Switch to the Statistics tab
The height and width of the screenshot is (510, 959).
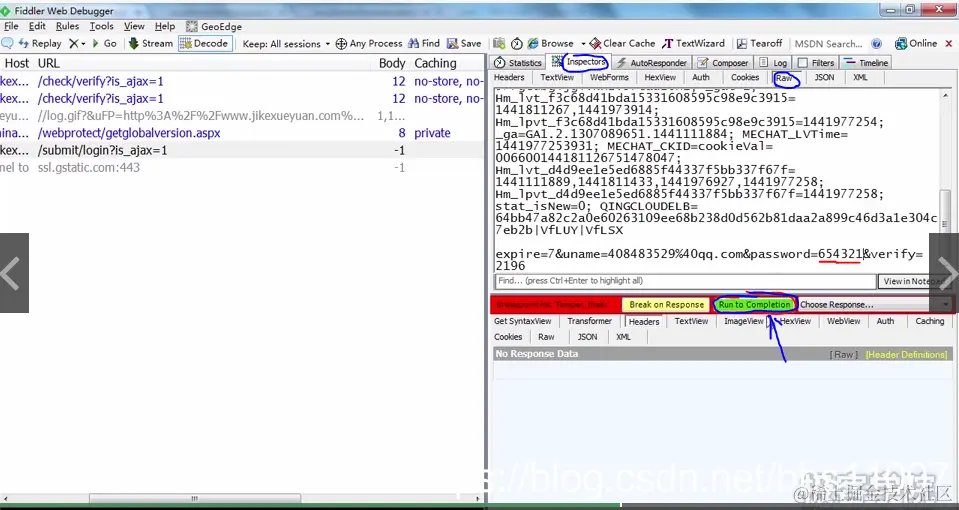(517, 62)
